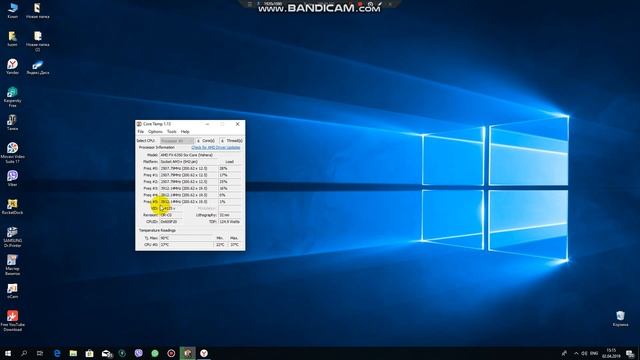Open the Options menu in Core Temp
Image resolution: width=640 pixels, height=360 pixels.
tap(155, 132)
